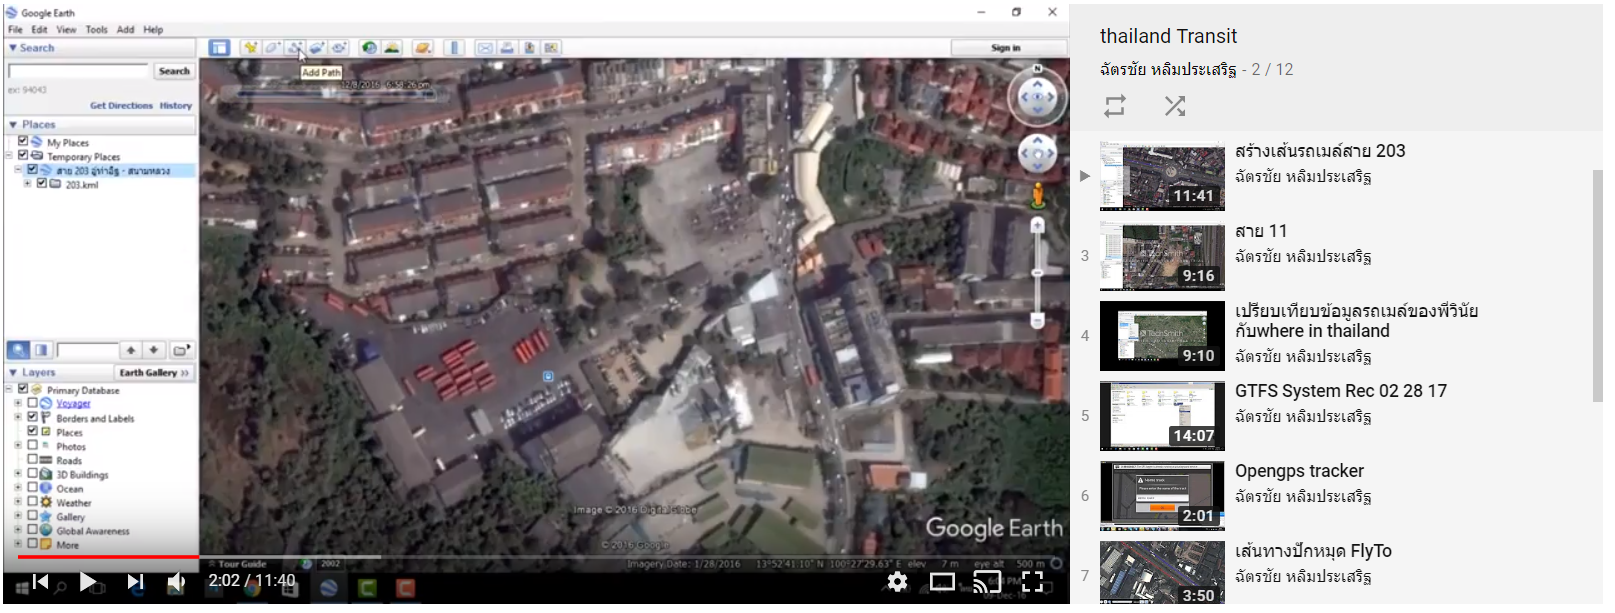The image size is (1615, 613).
Task: Toggle the sunlight across landscape icon
Action: point(392,47)
